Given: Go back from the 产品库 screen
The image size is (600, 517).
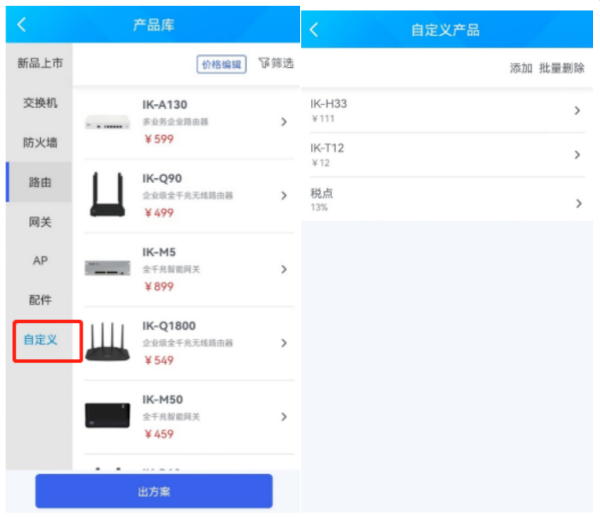Looking at the screenshot, I should pyautogui.click(x=21, y=25).
